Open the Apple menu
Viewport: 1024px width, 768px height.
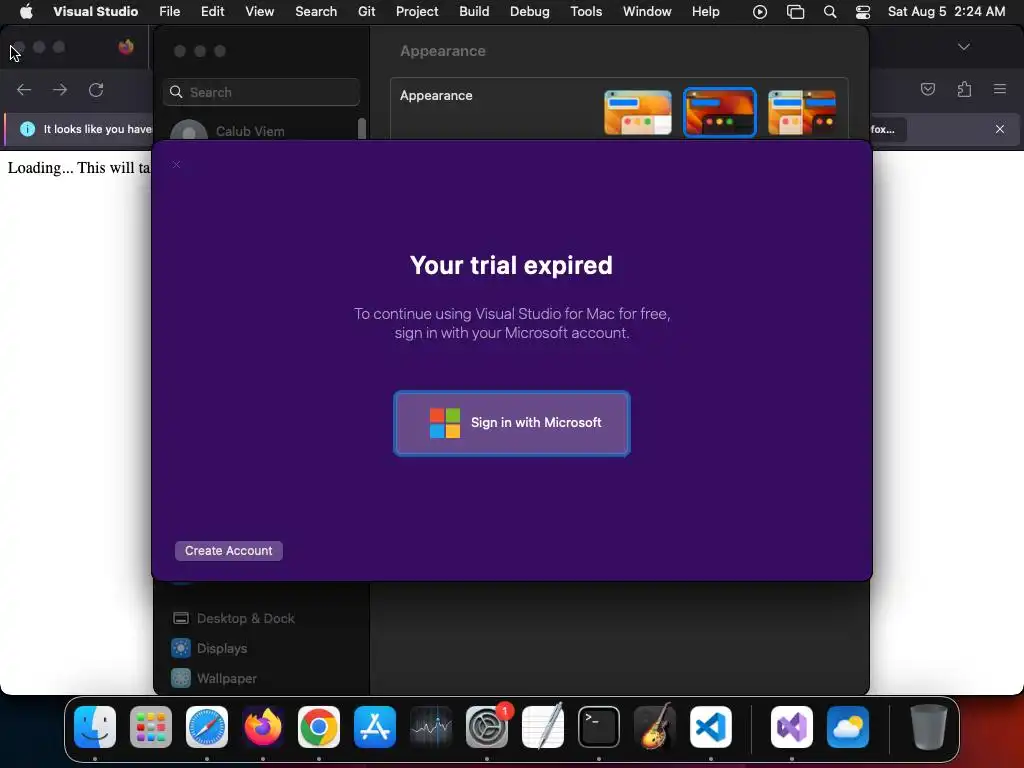[x=26, y=11]
